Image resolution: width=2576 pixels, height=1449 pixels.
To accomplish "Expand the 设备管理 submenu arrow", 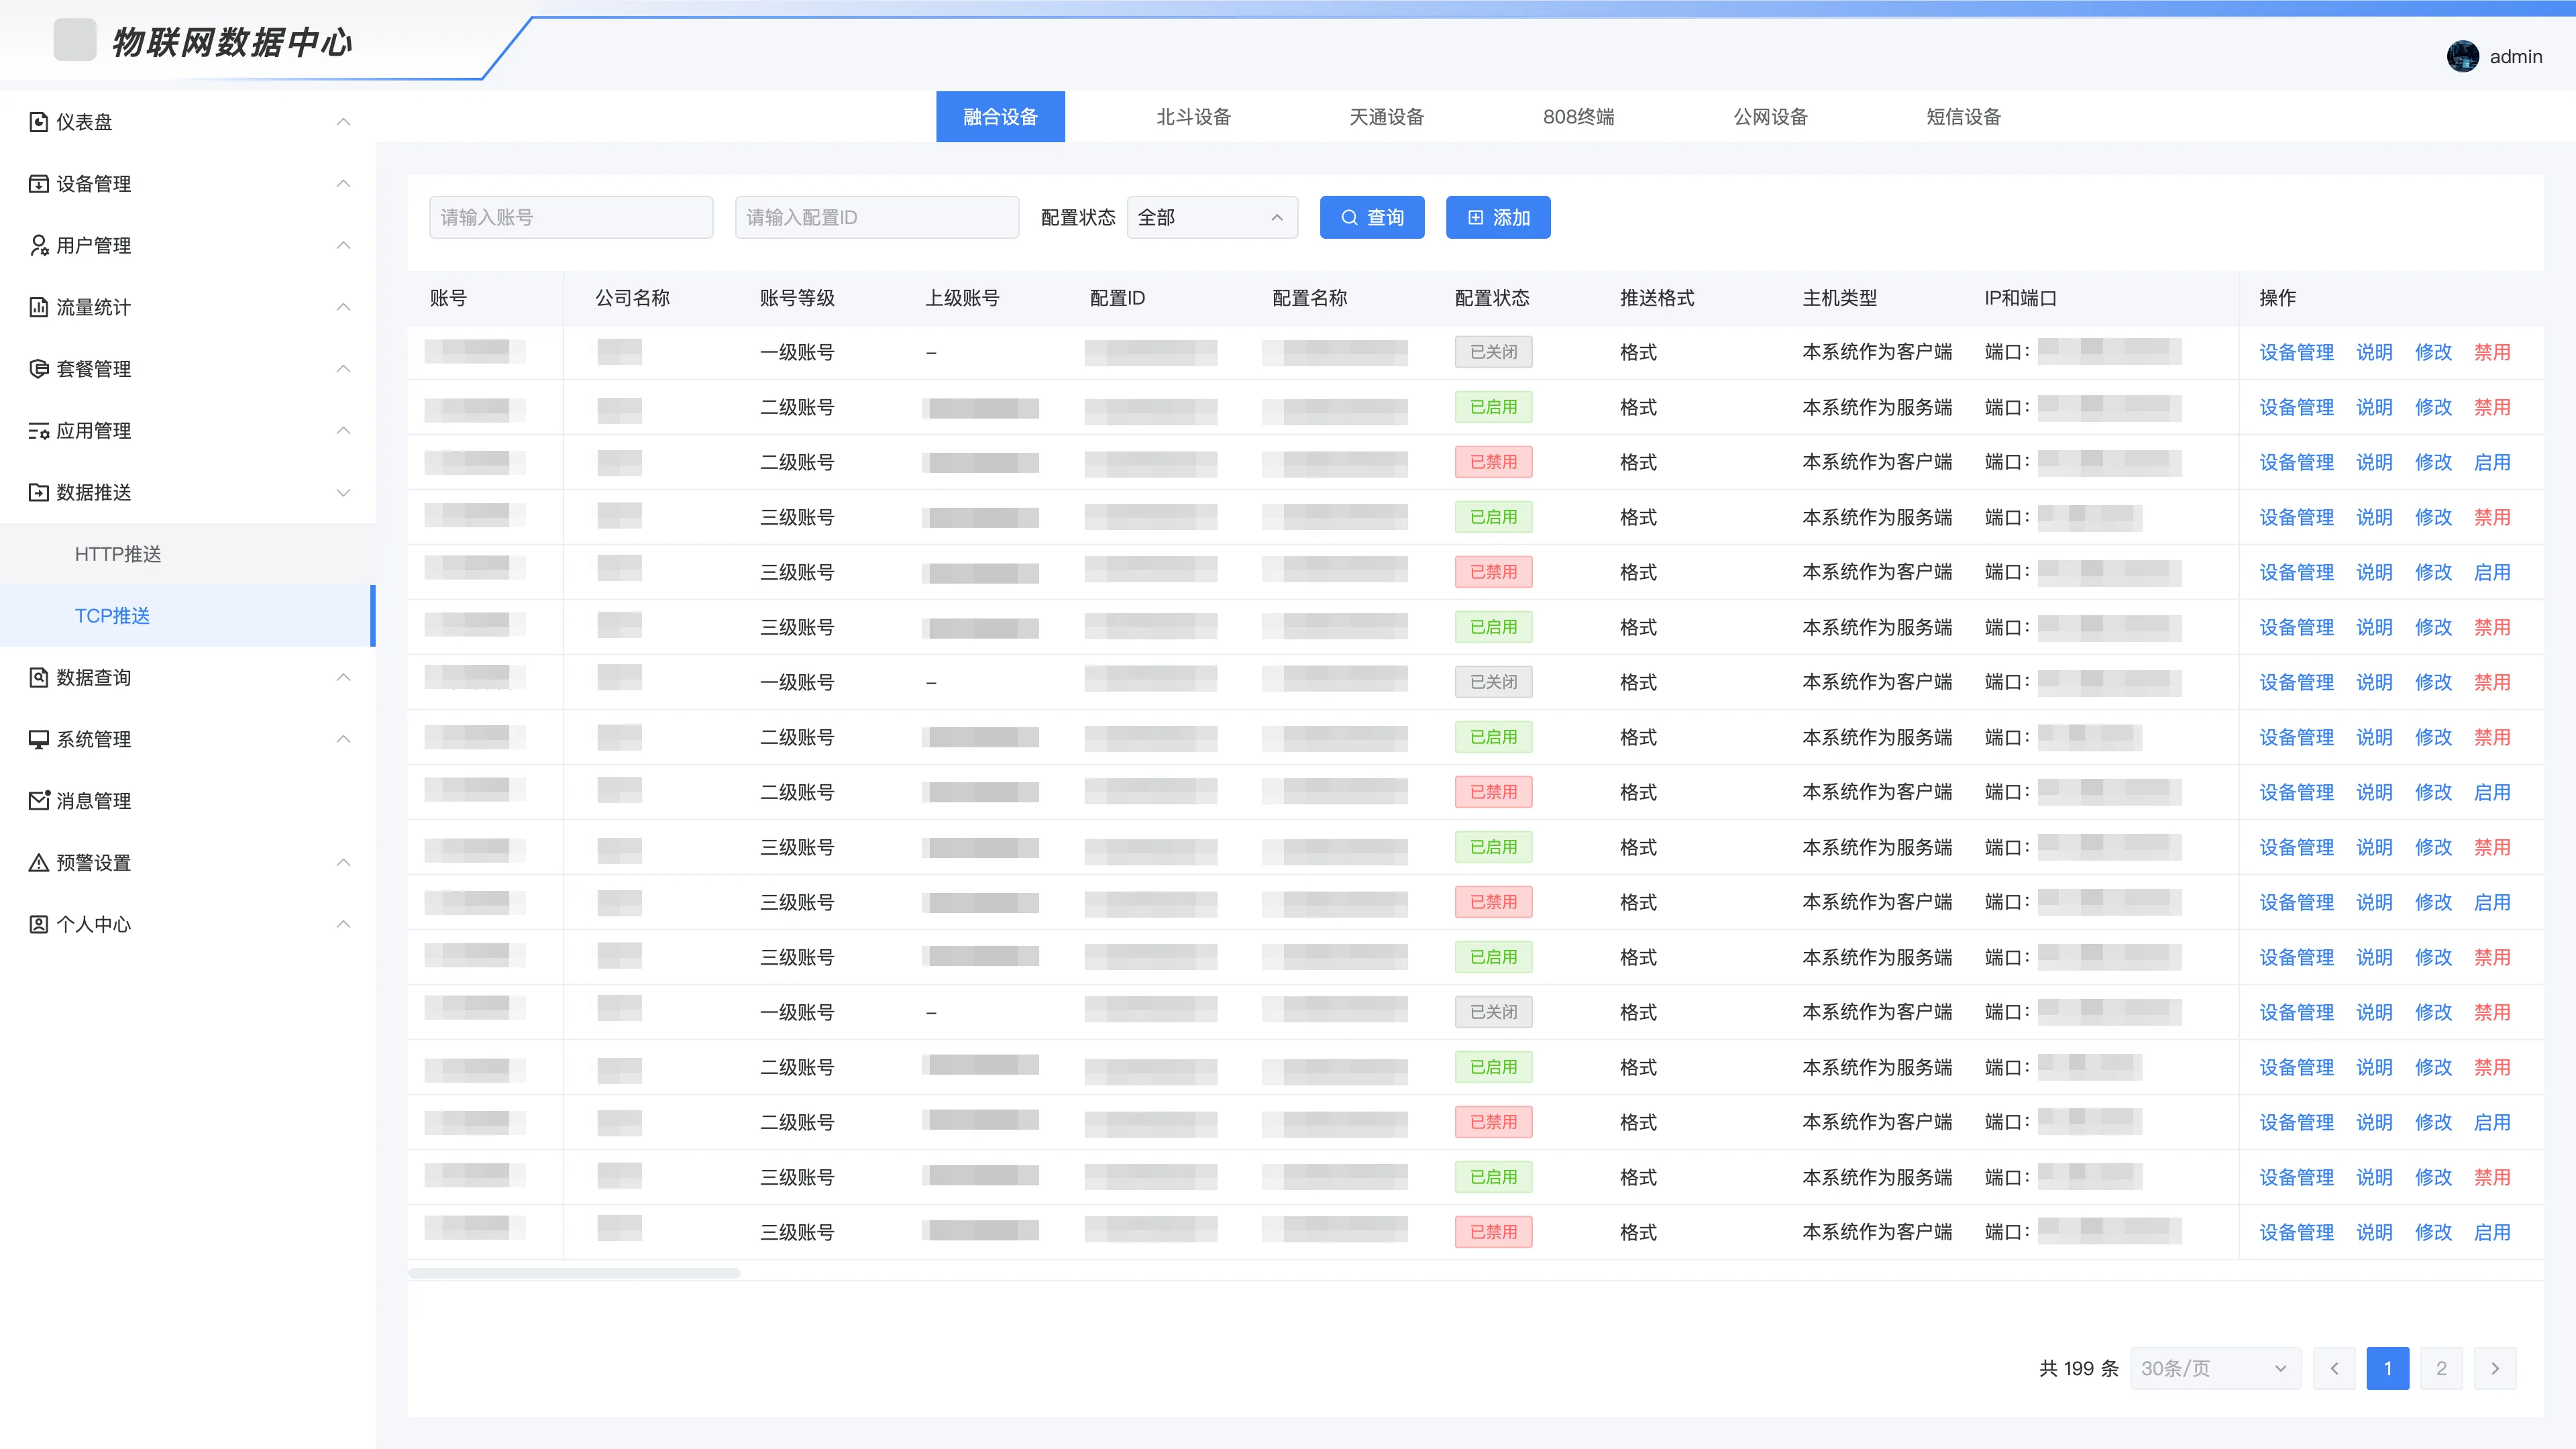I will 343,184.
